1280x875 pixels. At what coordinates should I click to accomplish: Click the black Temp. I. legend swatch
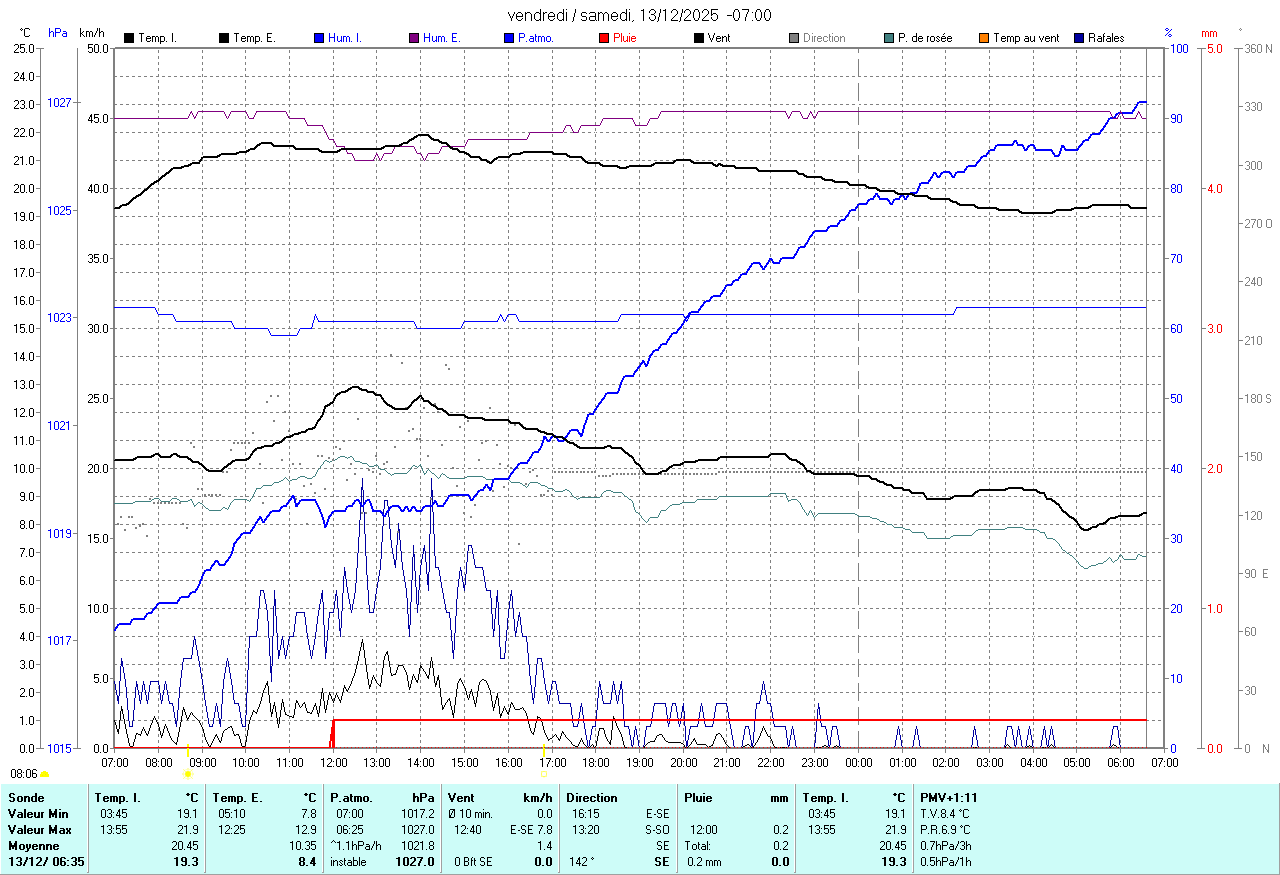pyautogui.click(x=129, y=38)
